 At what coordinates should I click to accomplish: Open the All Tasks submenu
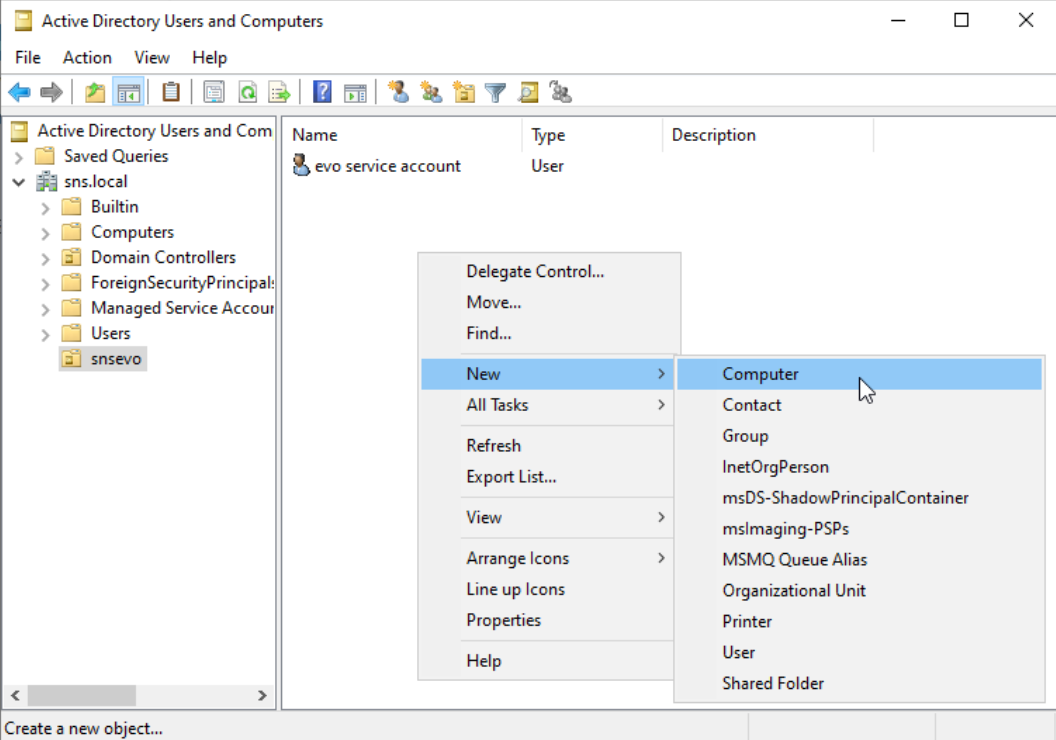[x=547, y=405]
